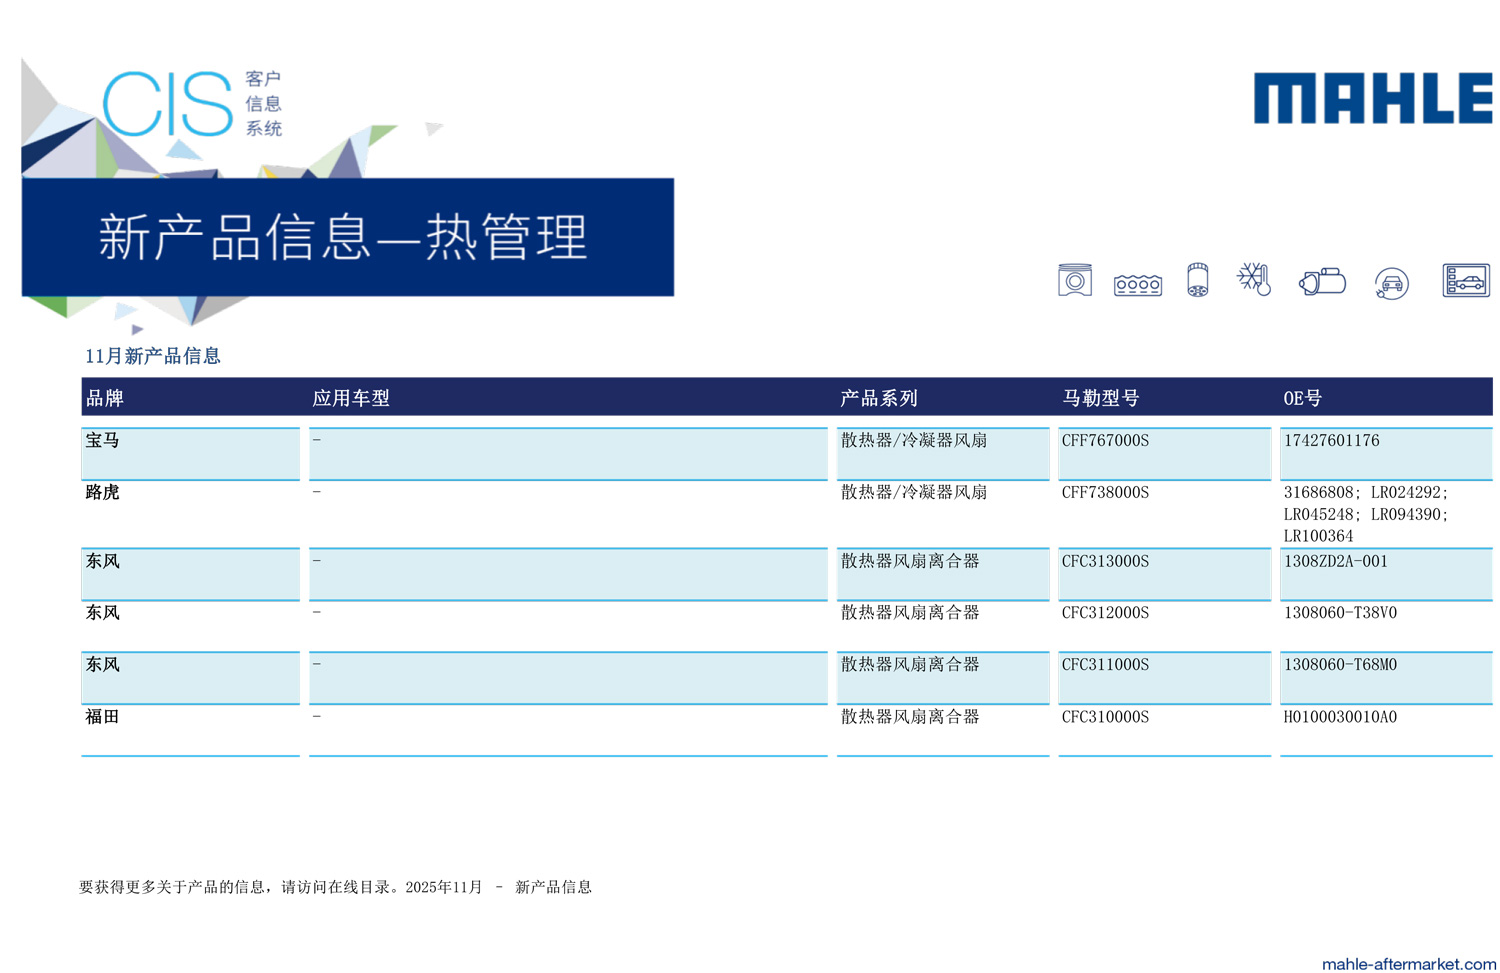Click part number CFC310000S for 福田
The height and width of the screenshot is (973, 1500).
1105,717
